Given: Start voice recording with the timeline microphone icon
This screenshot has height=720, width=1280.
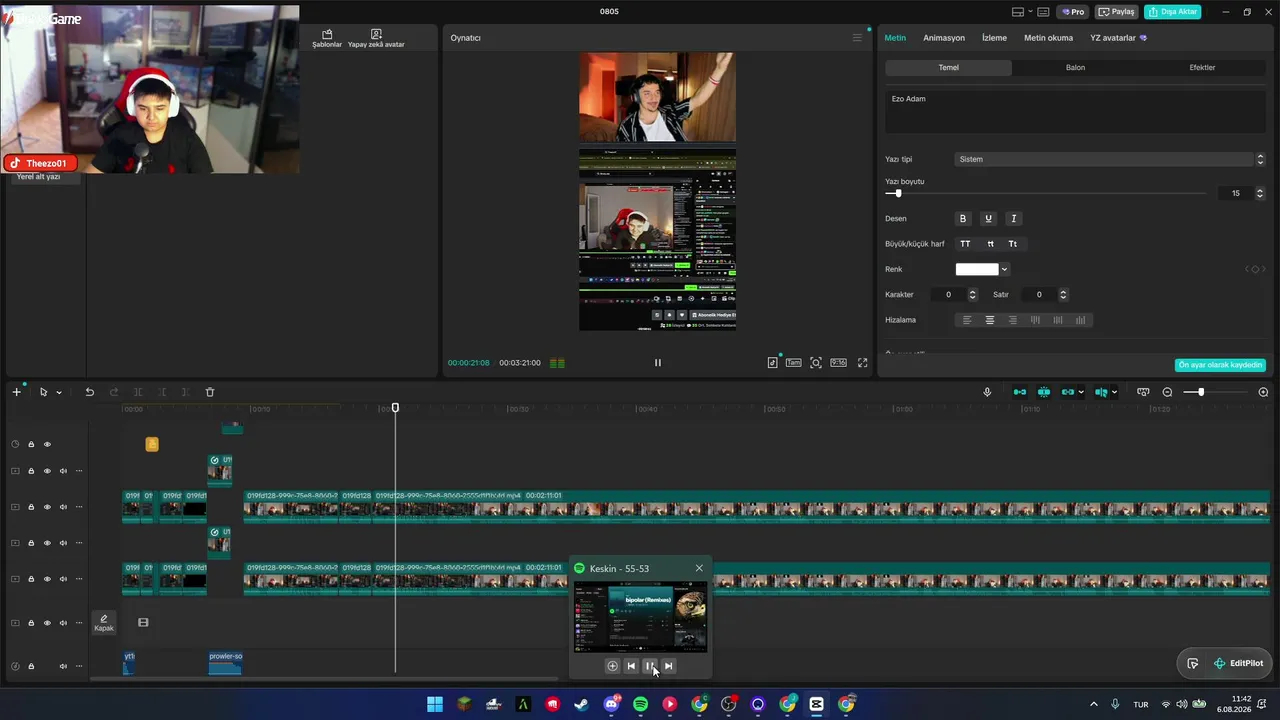Looking at the screenshot, I should (x=987, y=392).
